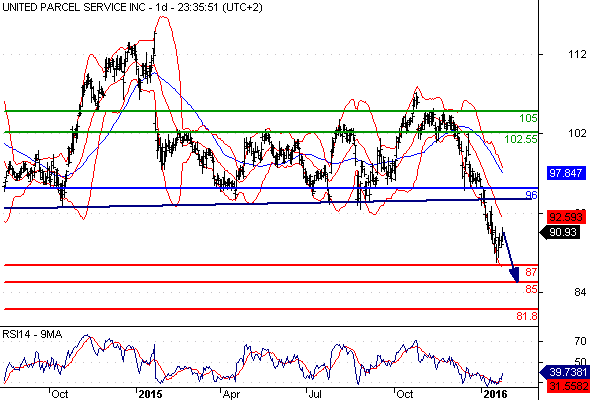
Task: Click the blue 96 level label
Action: (531, 195)
